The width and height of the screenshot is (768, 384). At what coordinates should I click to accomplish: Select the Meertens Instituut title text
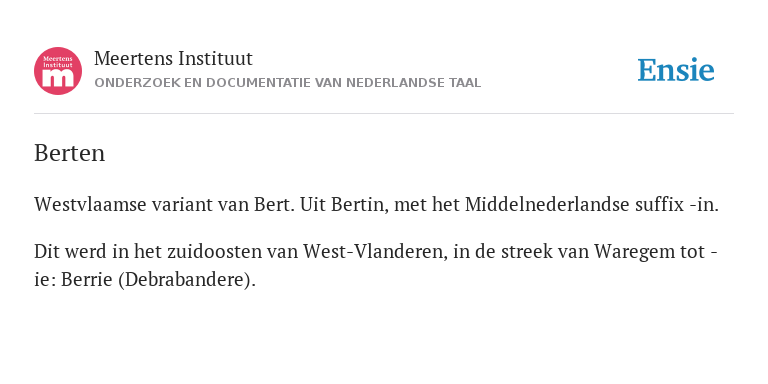173,59
